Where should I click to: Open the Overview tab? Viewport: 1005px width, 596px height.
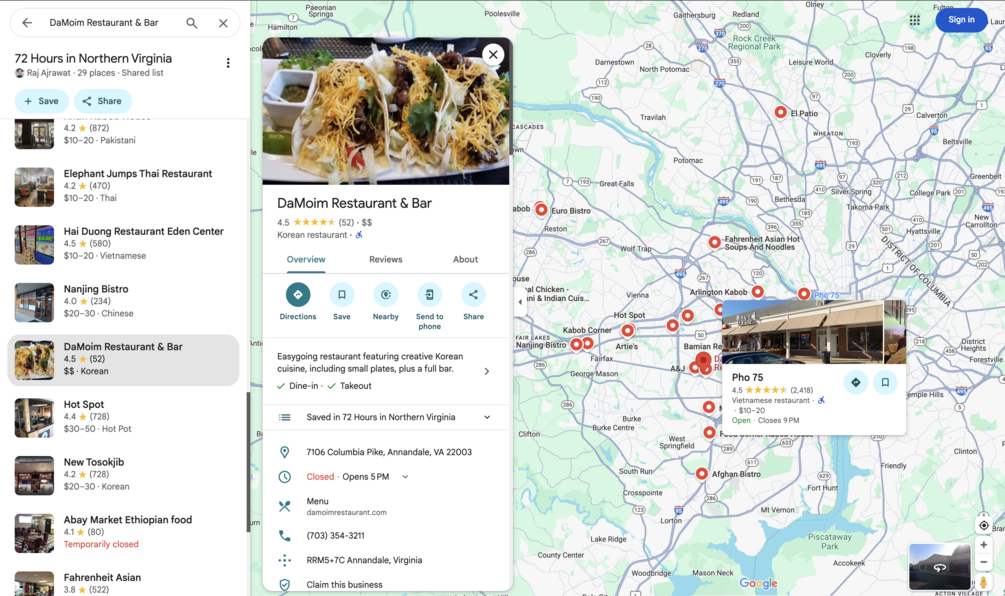click(306, 260)
